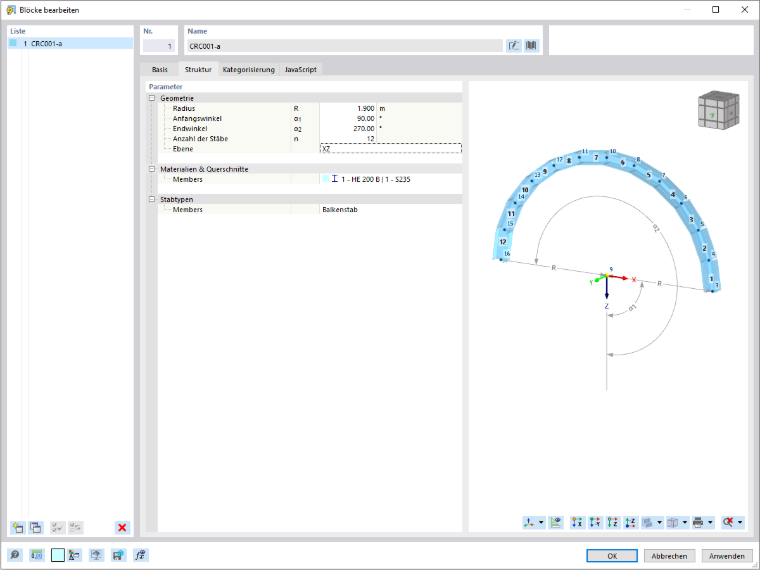The width and height of the screenshot is (760, 570).
Task: Collapse Materialien & Querschnitte section
Action: 152,169
